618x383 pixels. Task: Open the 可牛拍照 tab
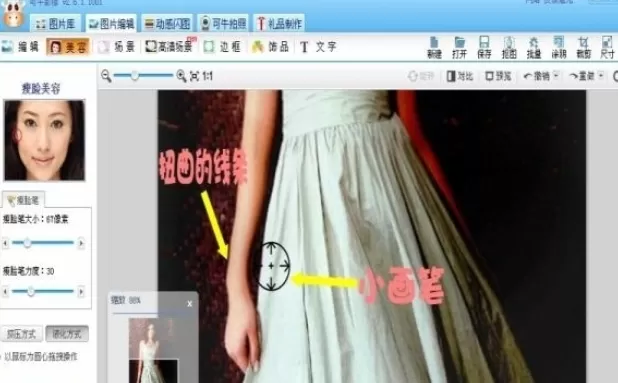(223, 24)
